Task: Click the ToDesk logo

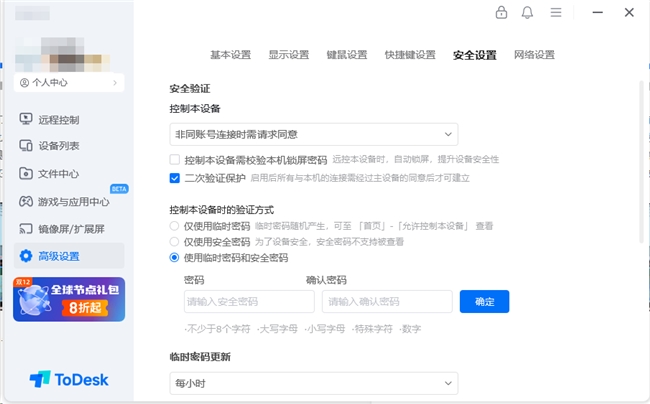Action: tap(68, 379)
